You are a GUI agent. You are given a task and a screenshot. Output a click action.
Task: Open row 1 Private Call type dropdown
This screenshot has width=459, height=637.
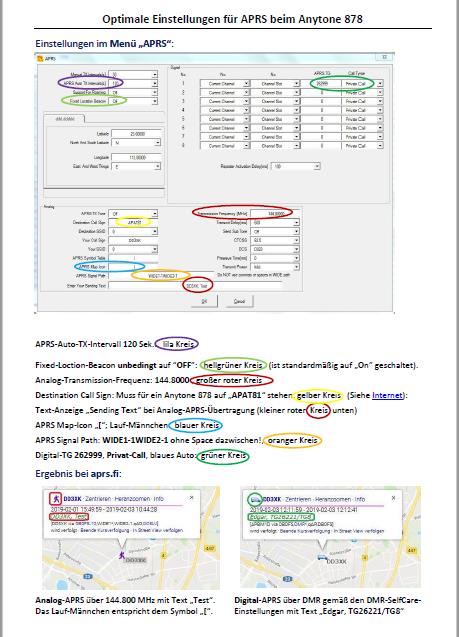380,84
